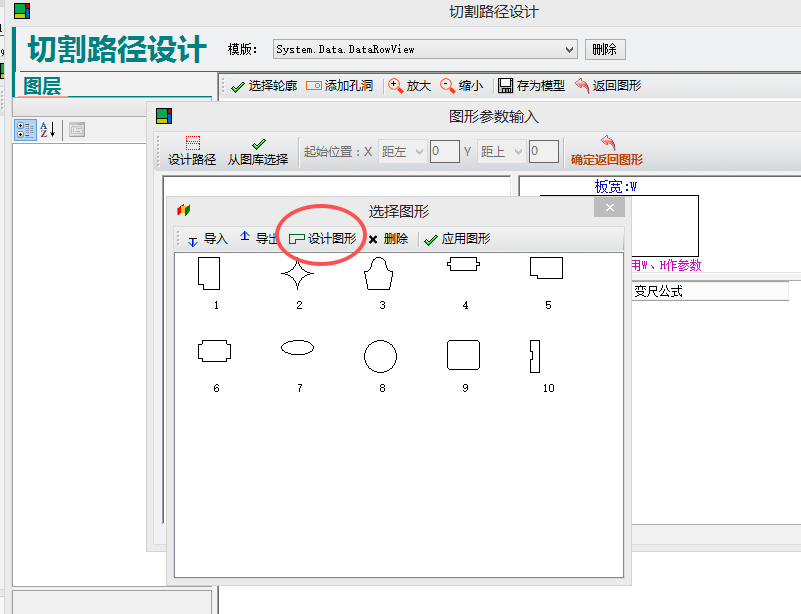Image resolution: width=801 pixels, height=614 pixels.
Task: Click 选择轮廓 in the main toolbar
Action: click(x=264, y=86)
